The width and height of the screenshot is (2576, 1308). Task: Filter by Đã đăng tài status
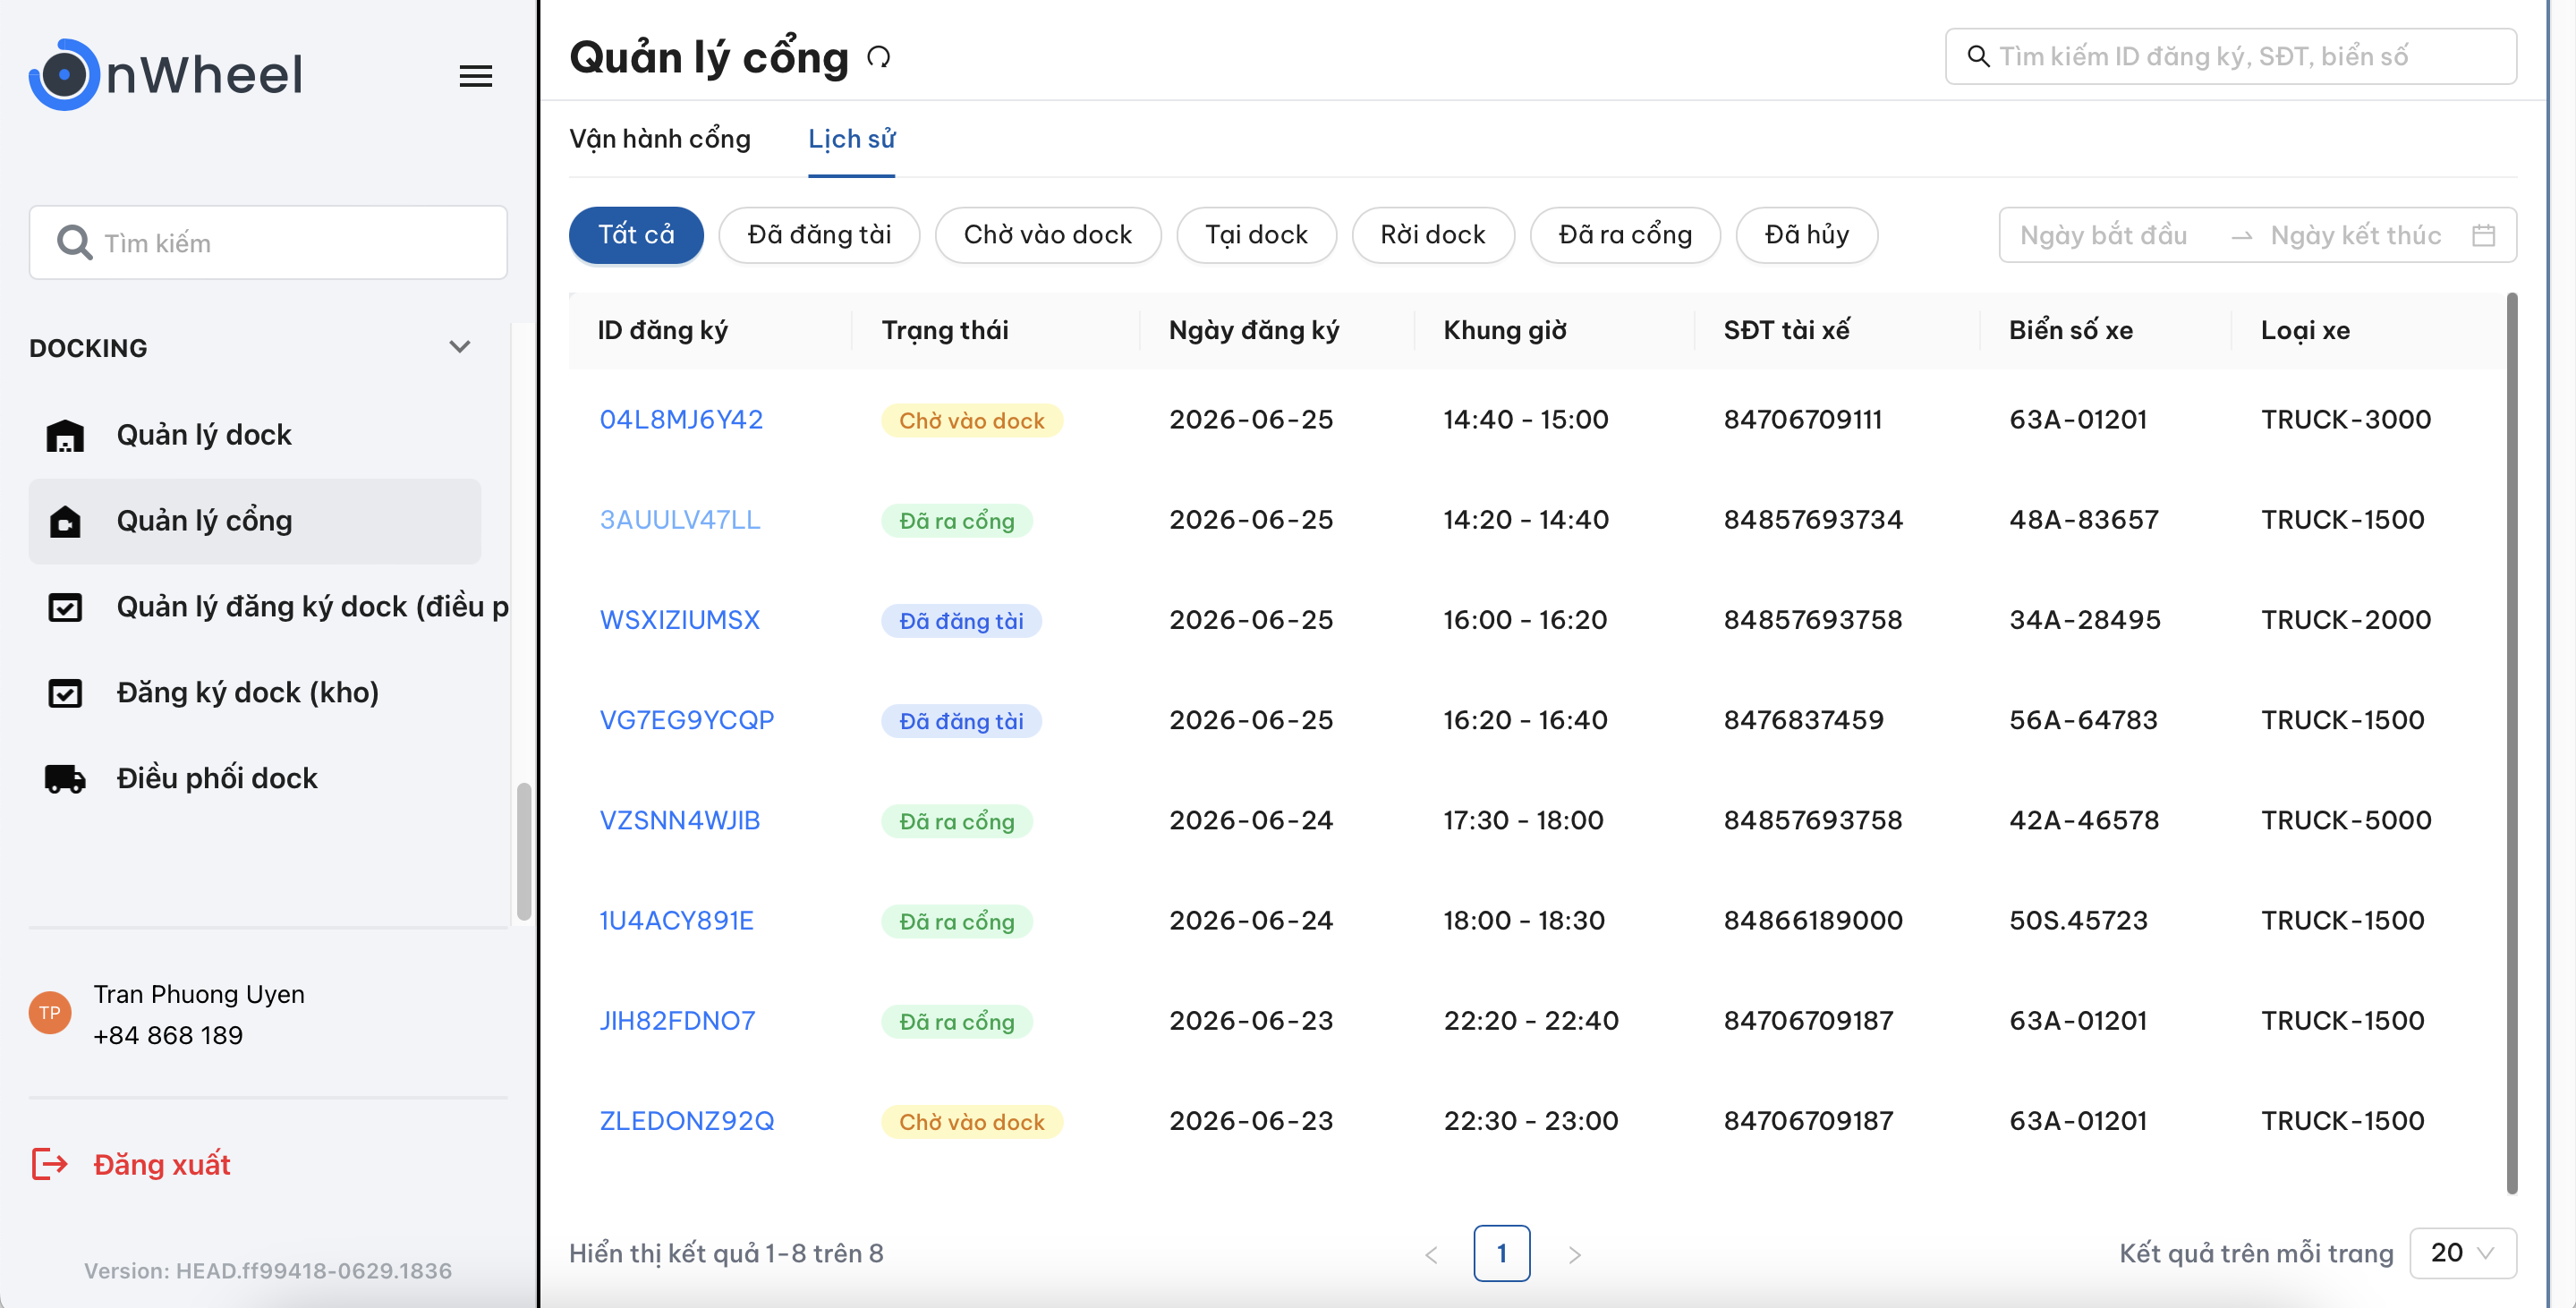(x=819, y=235)
